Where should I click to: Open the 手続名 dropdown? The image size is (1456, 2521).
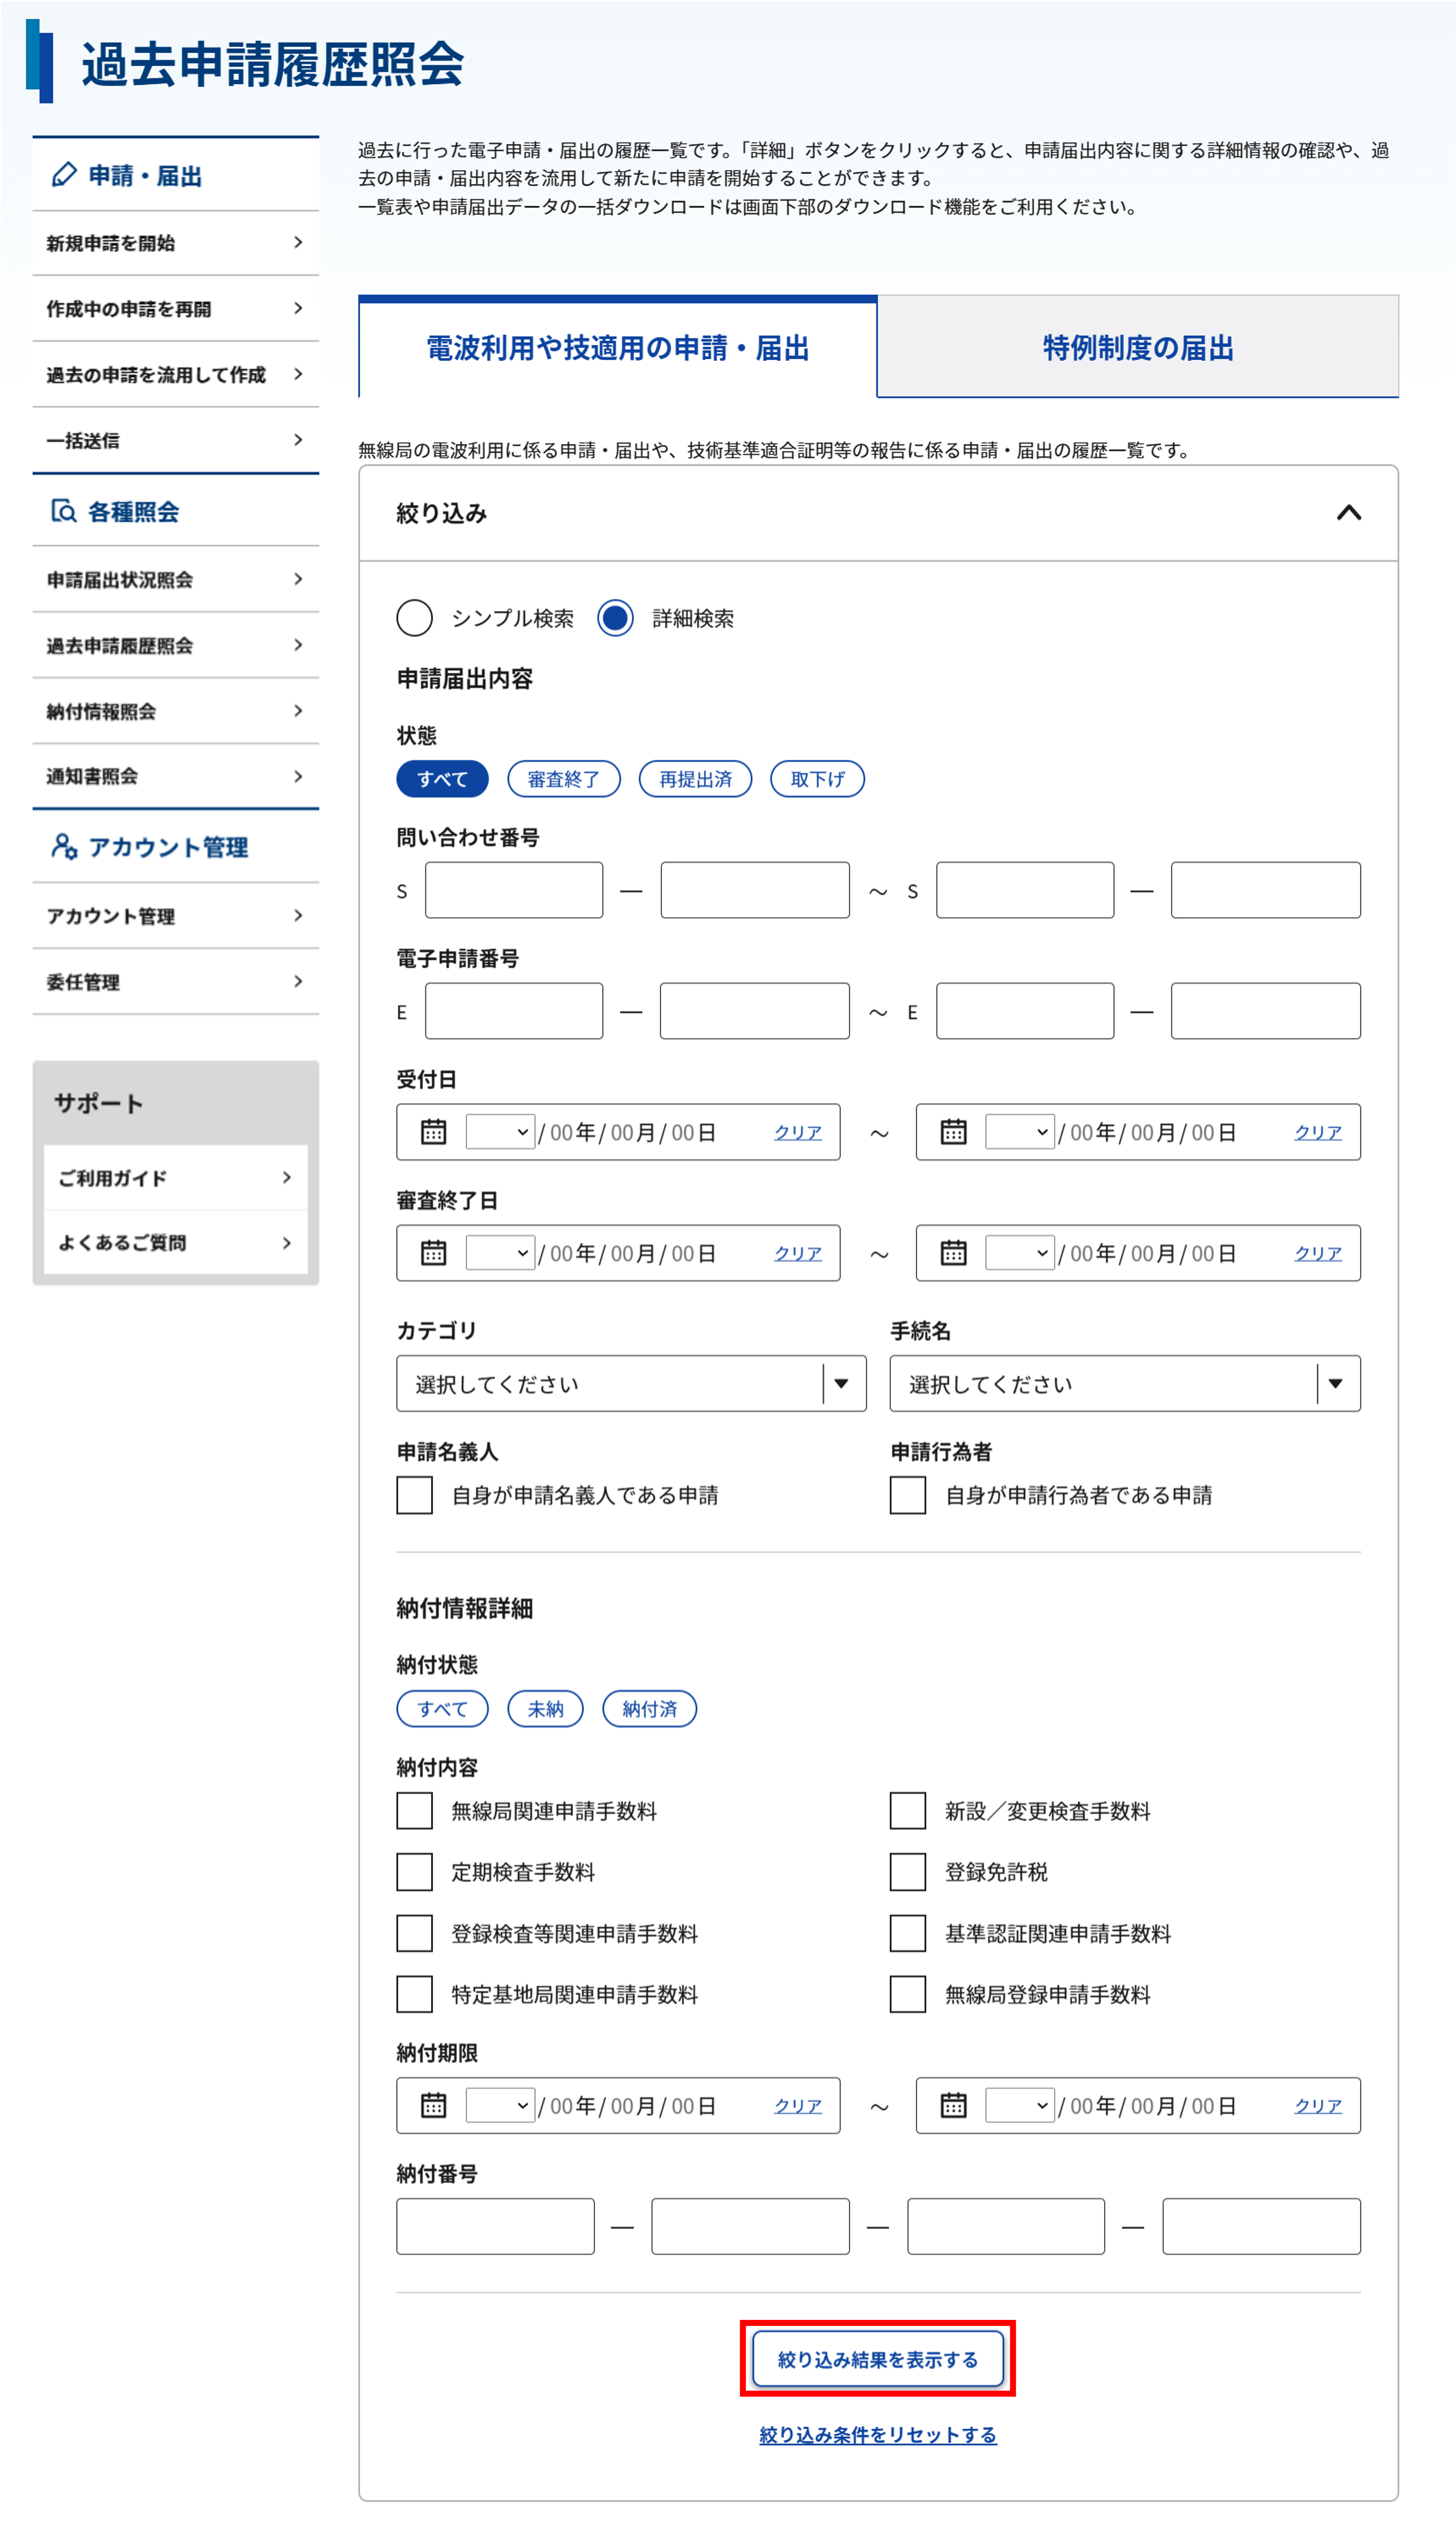[x=1125, y=1383]
